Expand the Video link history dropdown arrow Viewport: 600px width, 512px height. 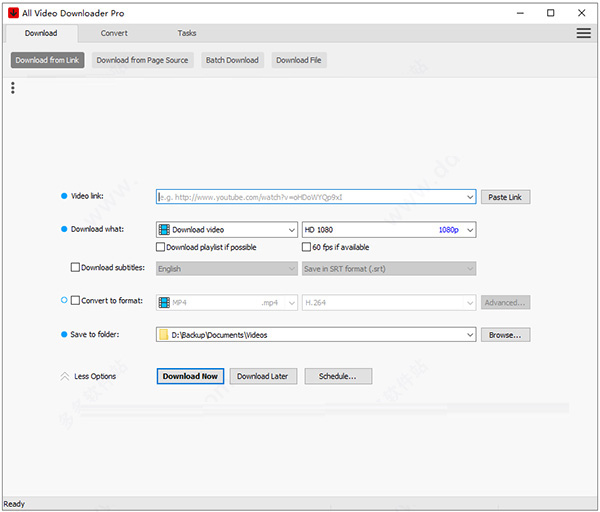pos(470,197)
